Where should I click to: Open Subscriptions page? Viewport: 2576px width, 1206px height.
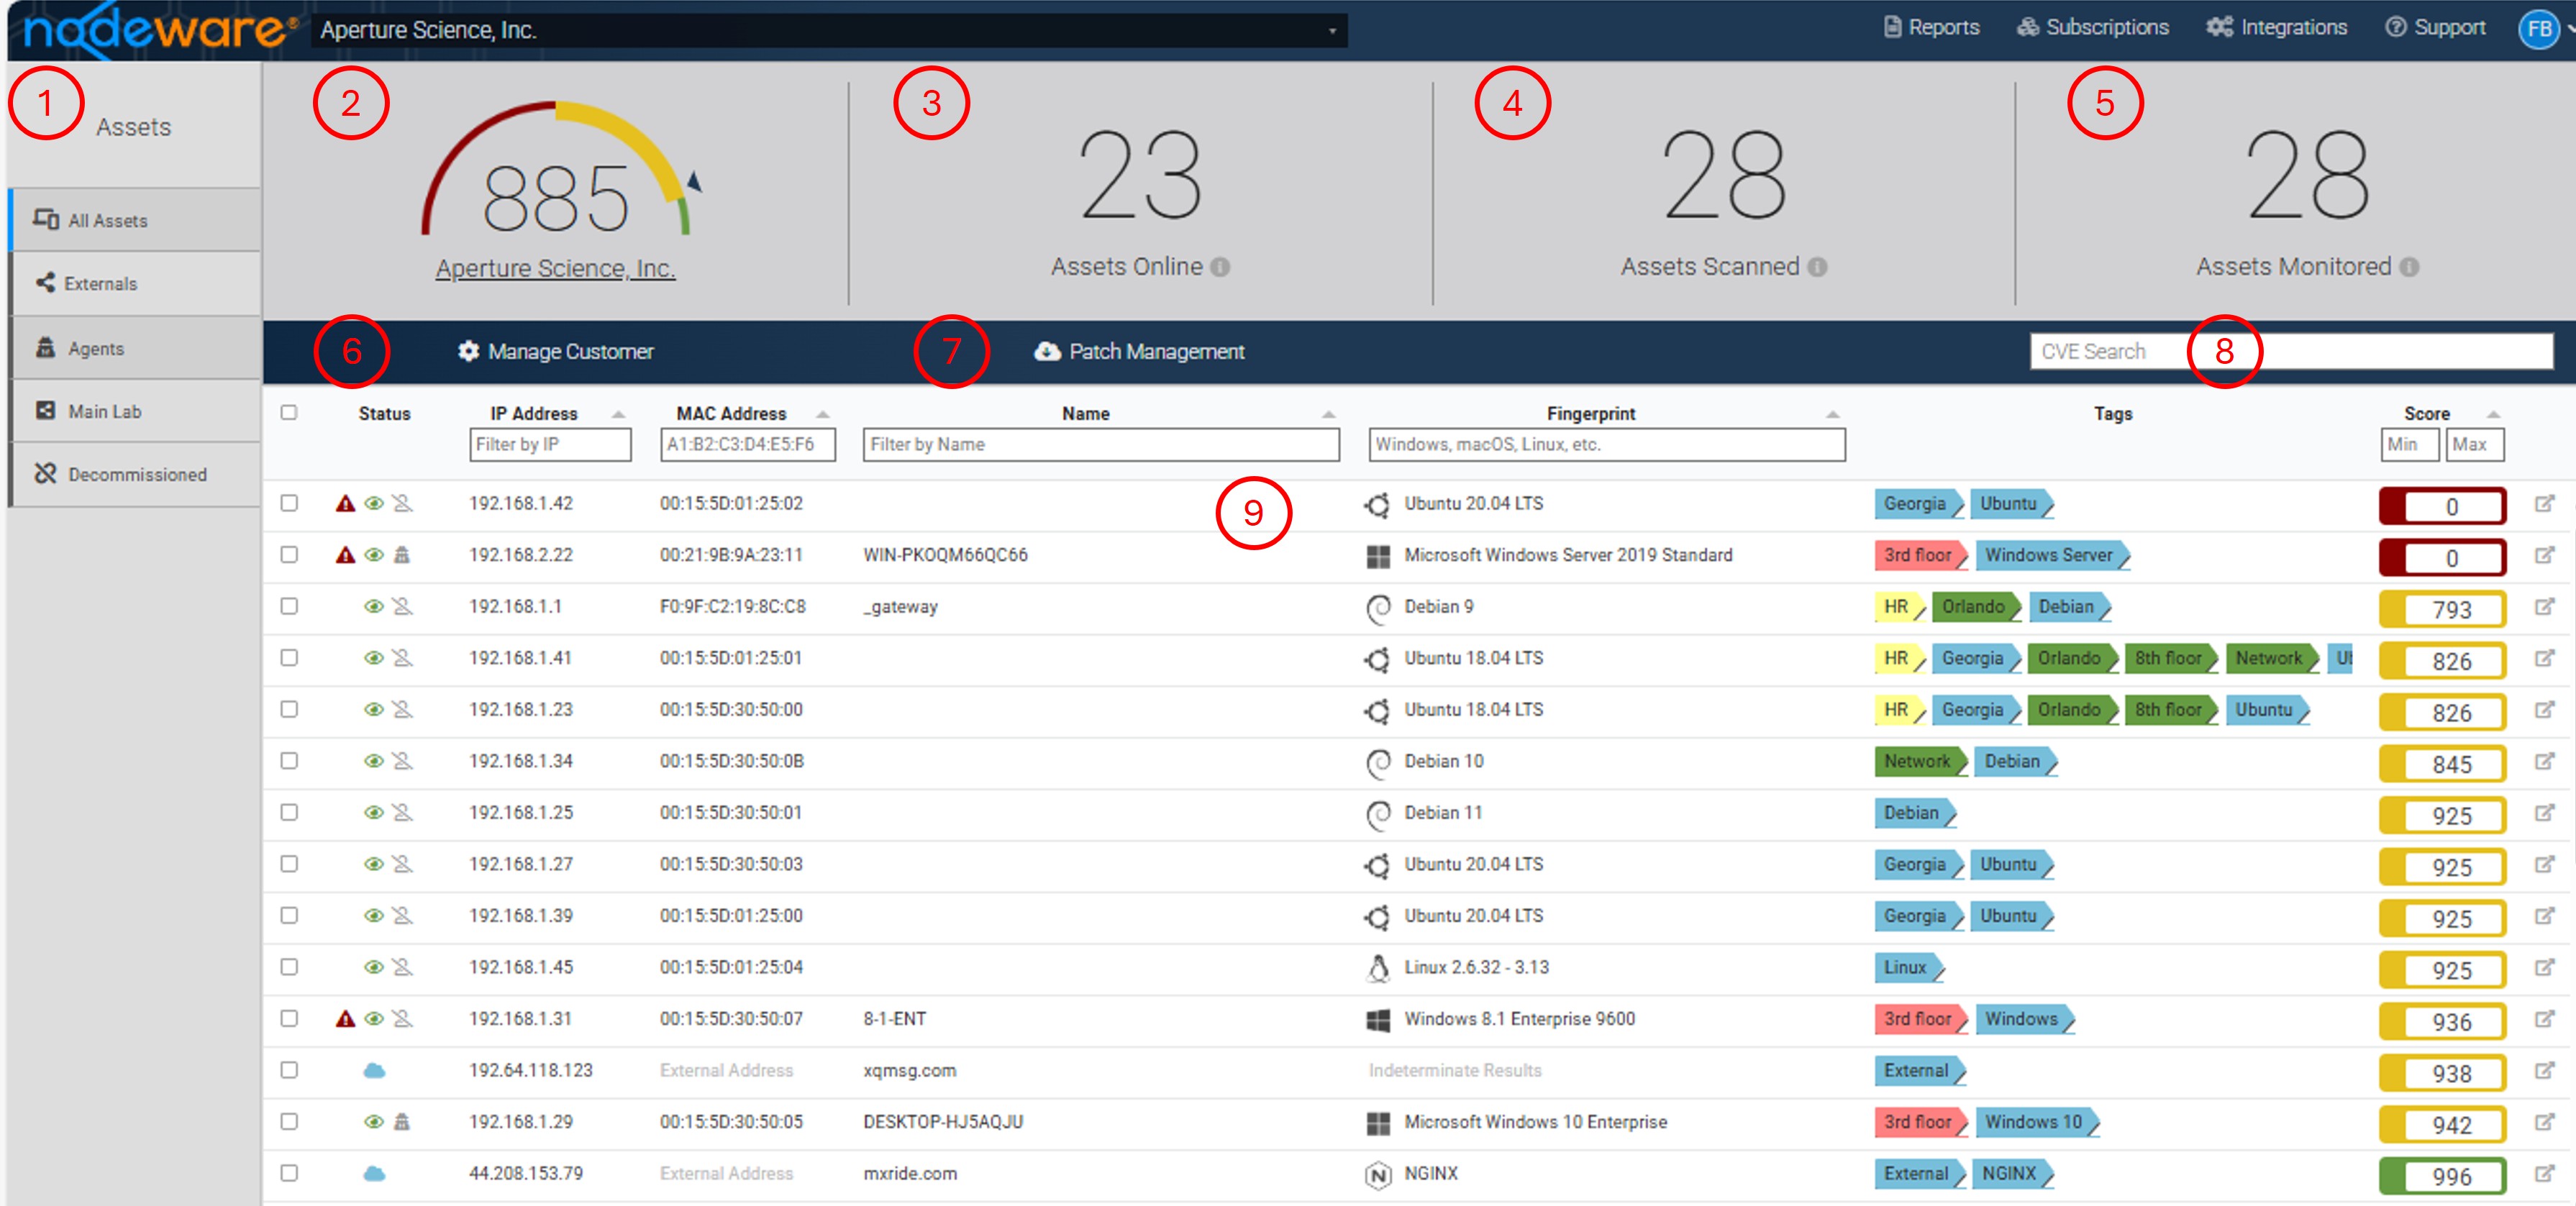click(2093, 27)
